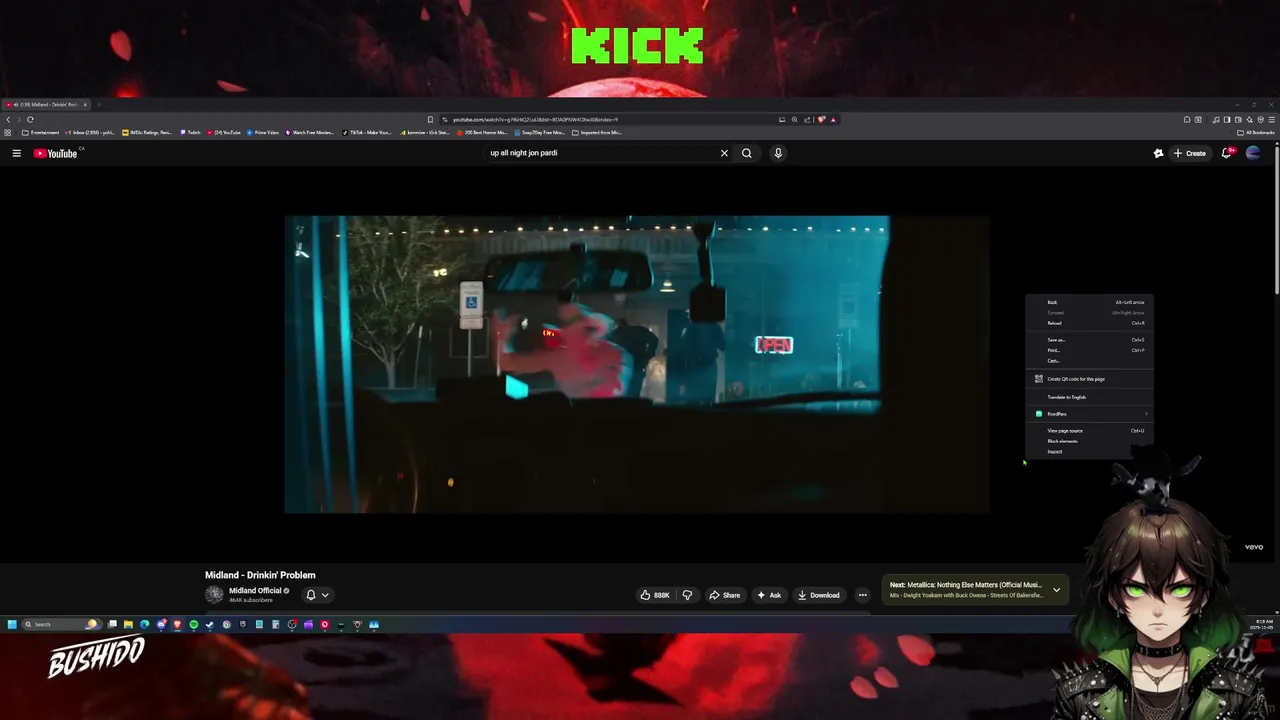Open Brave Shields lion icon

[x=821, y=119]
